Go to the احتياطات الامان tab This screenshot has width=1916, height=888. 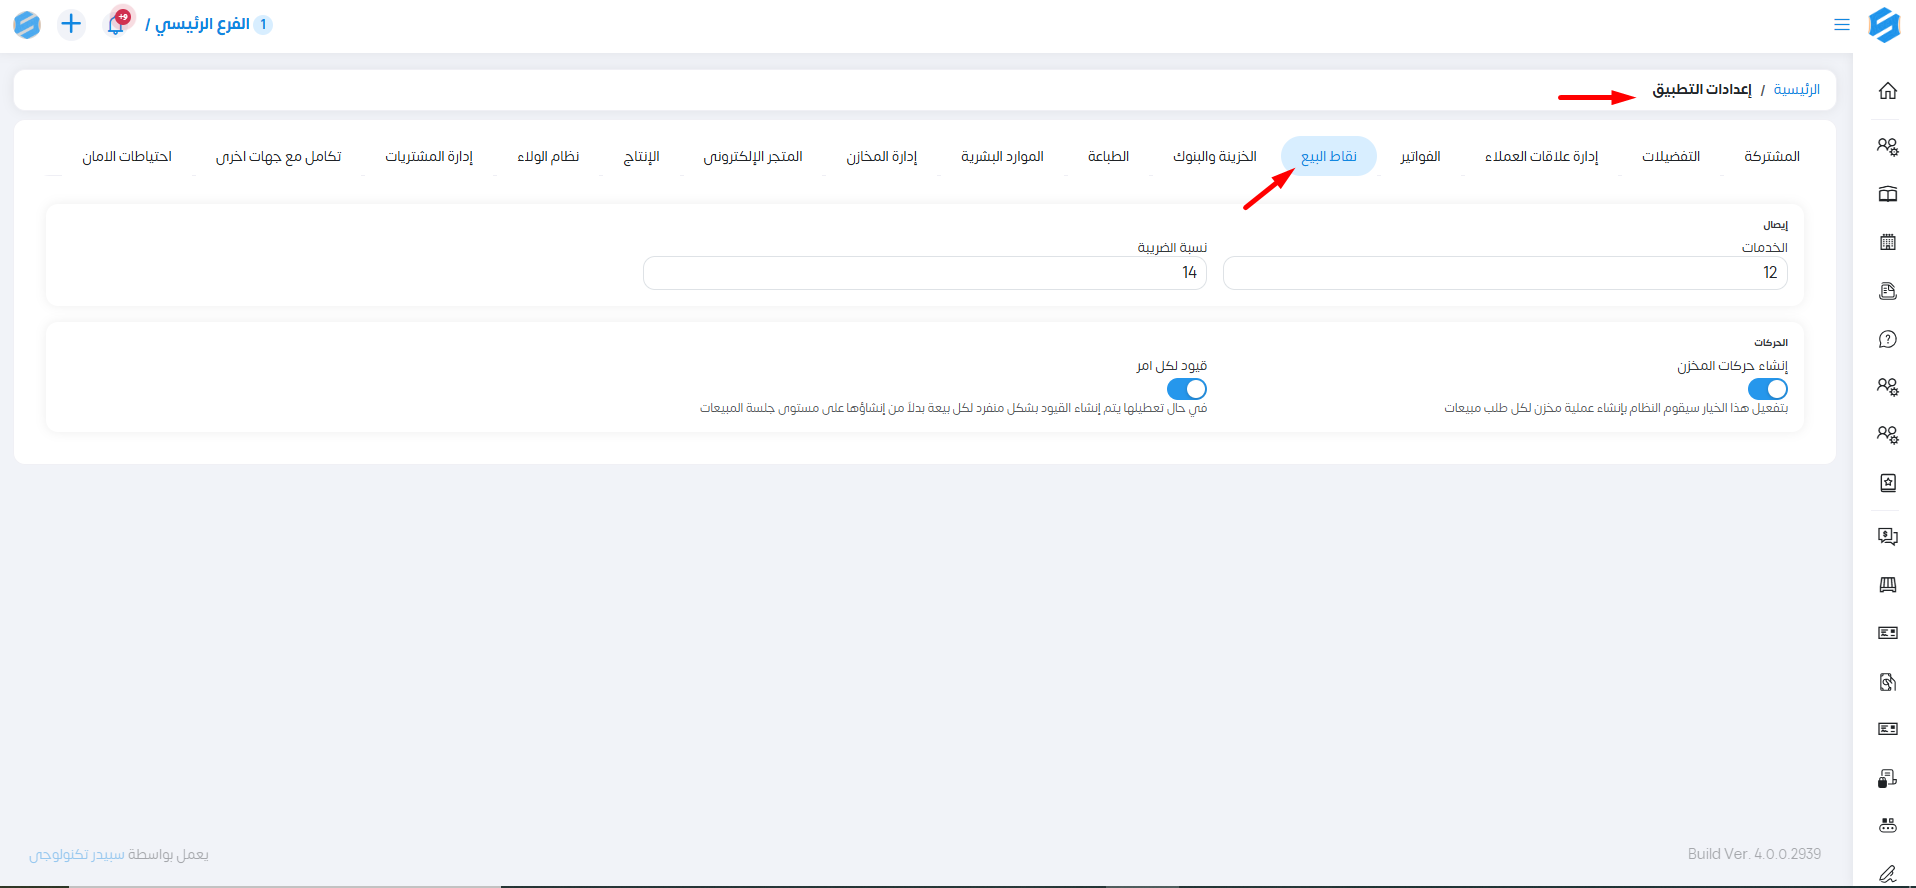(x=127, y=156)
